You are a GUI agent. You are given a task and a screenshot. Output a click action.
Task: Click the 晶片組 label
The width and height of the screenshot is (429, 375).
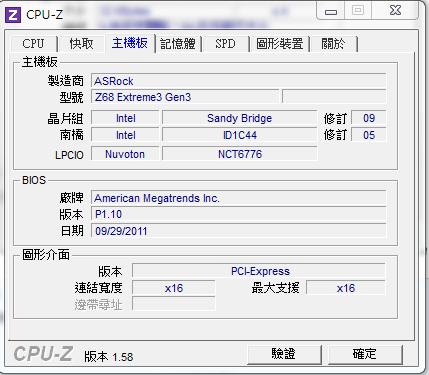(x=66, y=118)
